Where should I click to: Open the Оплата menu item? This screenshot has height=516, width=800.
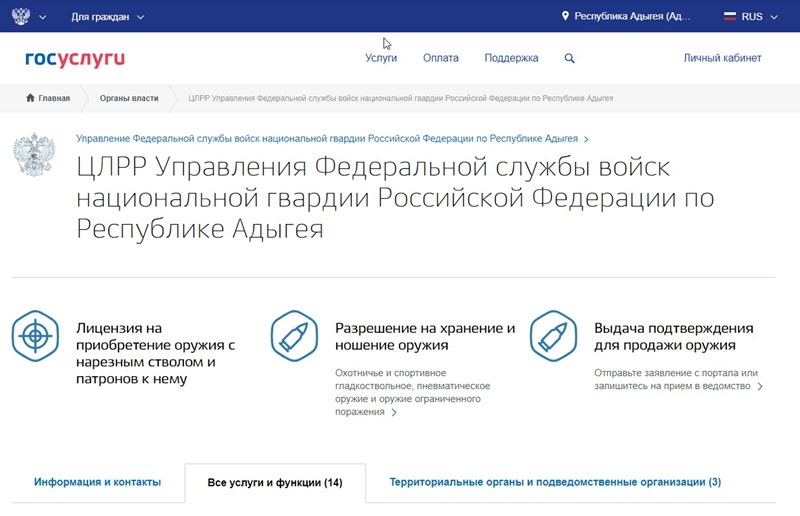pos(441,58)
